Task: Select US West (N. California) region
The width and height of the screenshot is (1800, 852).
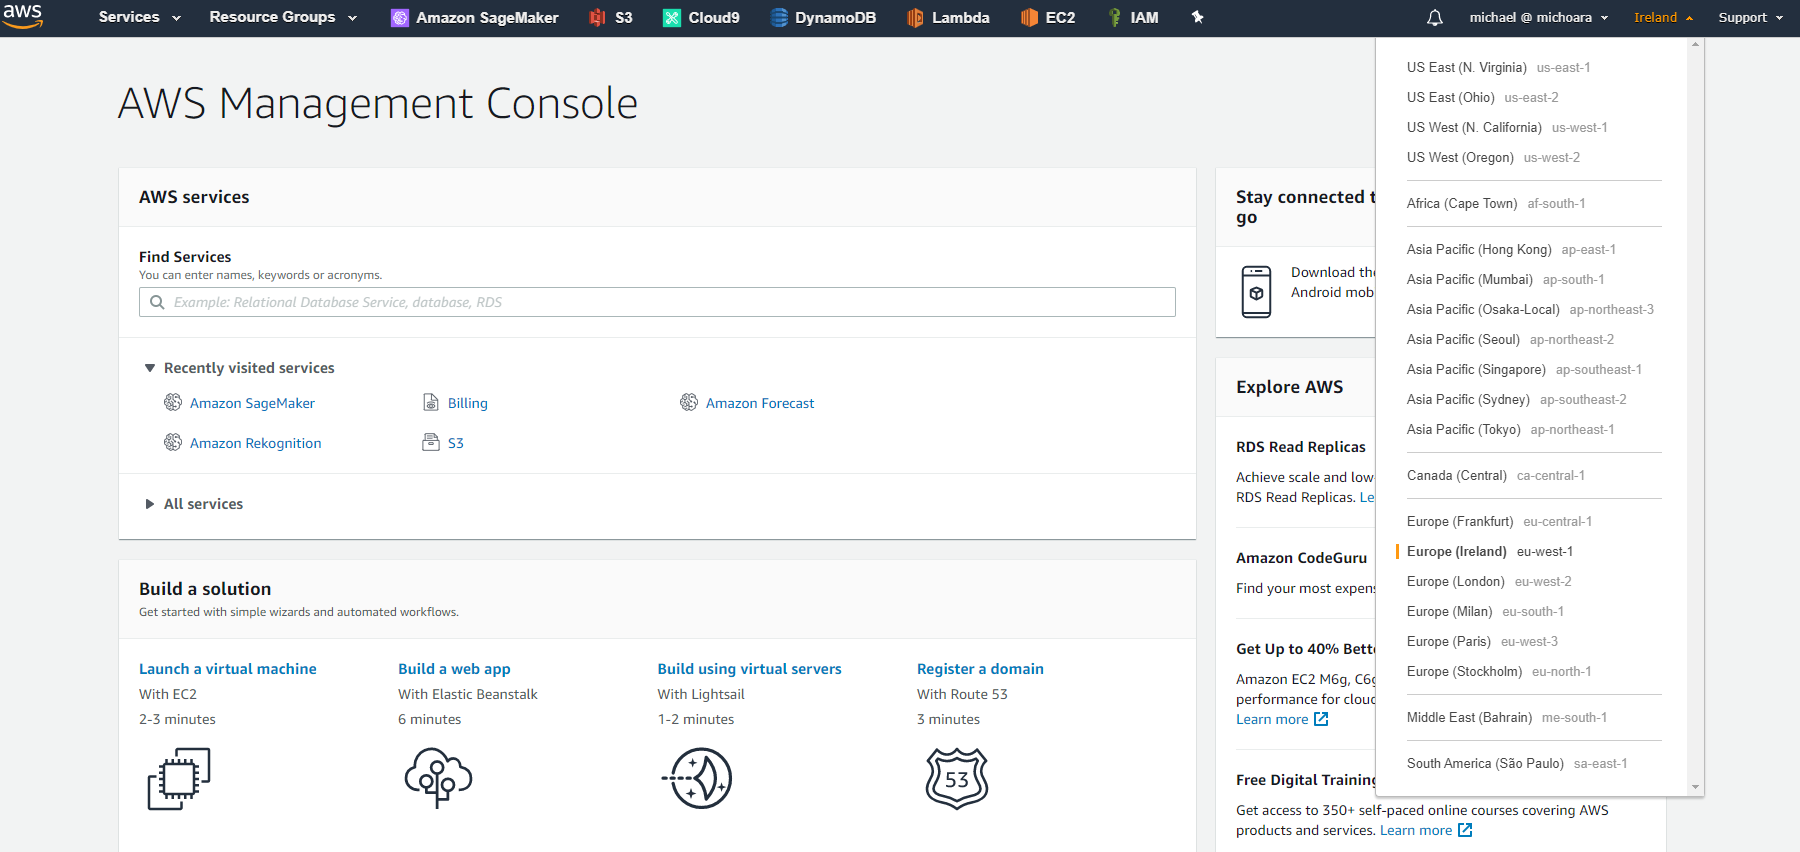Action: tap(1507, 127)
